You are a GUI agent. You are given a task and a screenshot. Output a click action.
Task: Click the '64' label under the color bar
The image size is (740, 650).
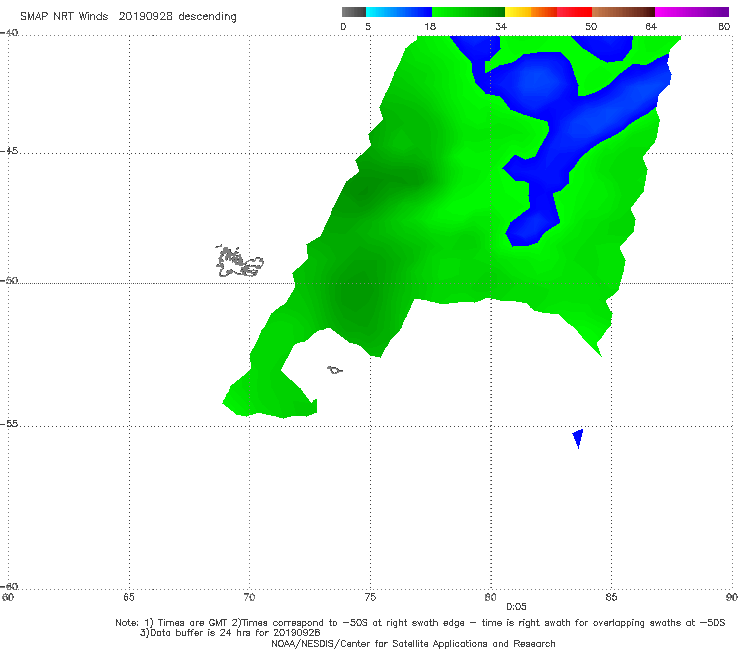[651, 26]
